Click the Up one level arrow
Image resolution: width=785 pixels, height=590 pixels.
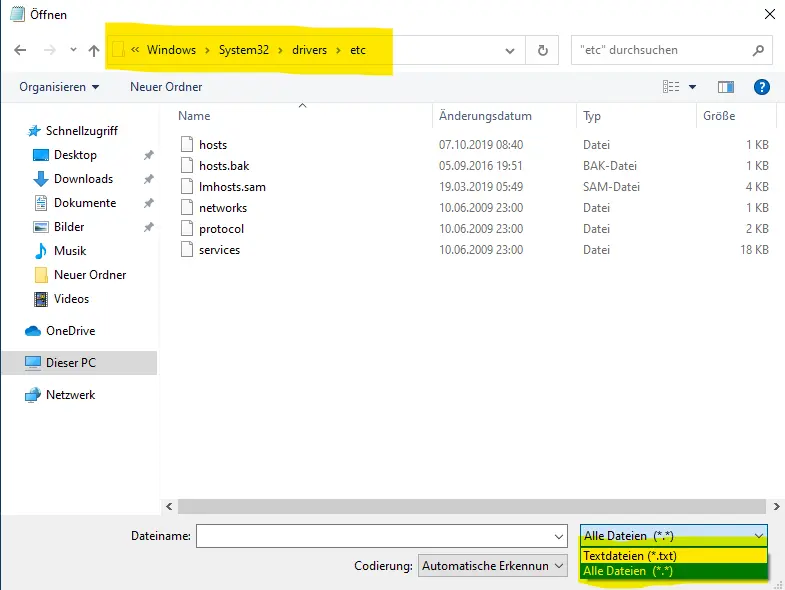94,50
